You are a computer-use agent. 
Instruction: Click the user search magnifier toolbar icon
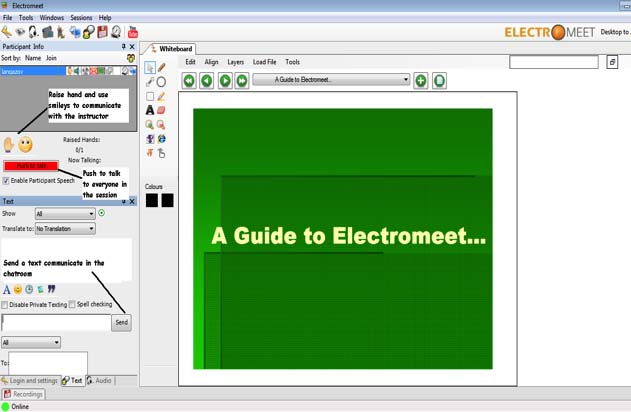89,32
